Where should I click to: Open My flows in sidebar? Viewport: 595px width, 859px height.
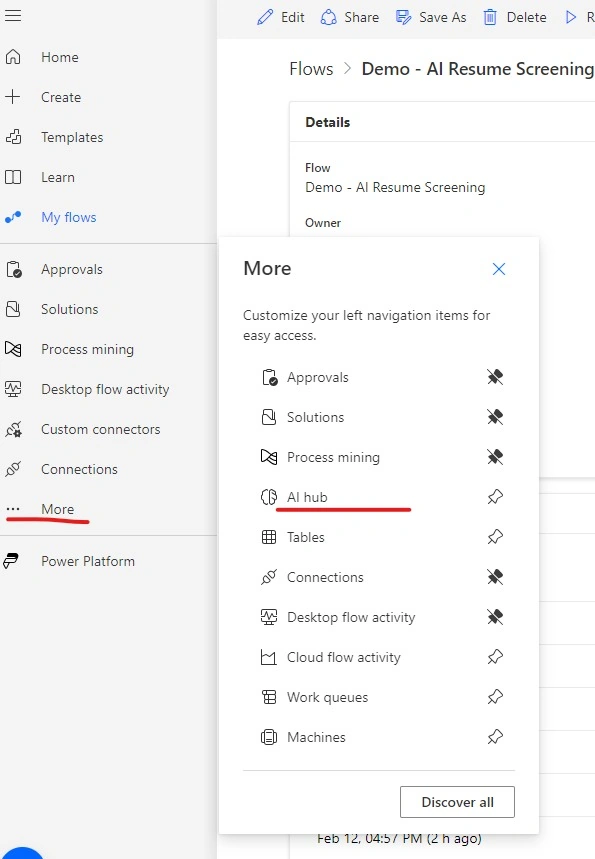point(68,217)
